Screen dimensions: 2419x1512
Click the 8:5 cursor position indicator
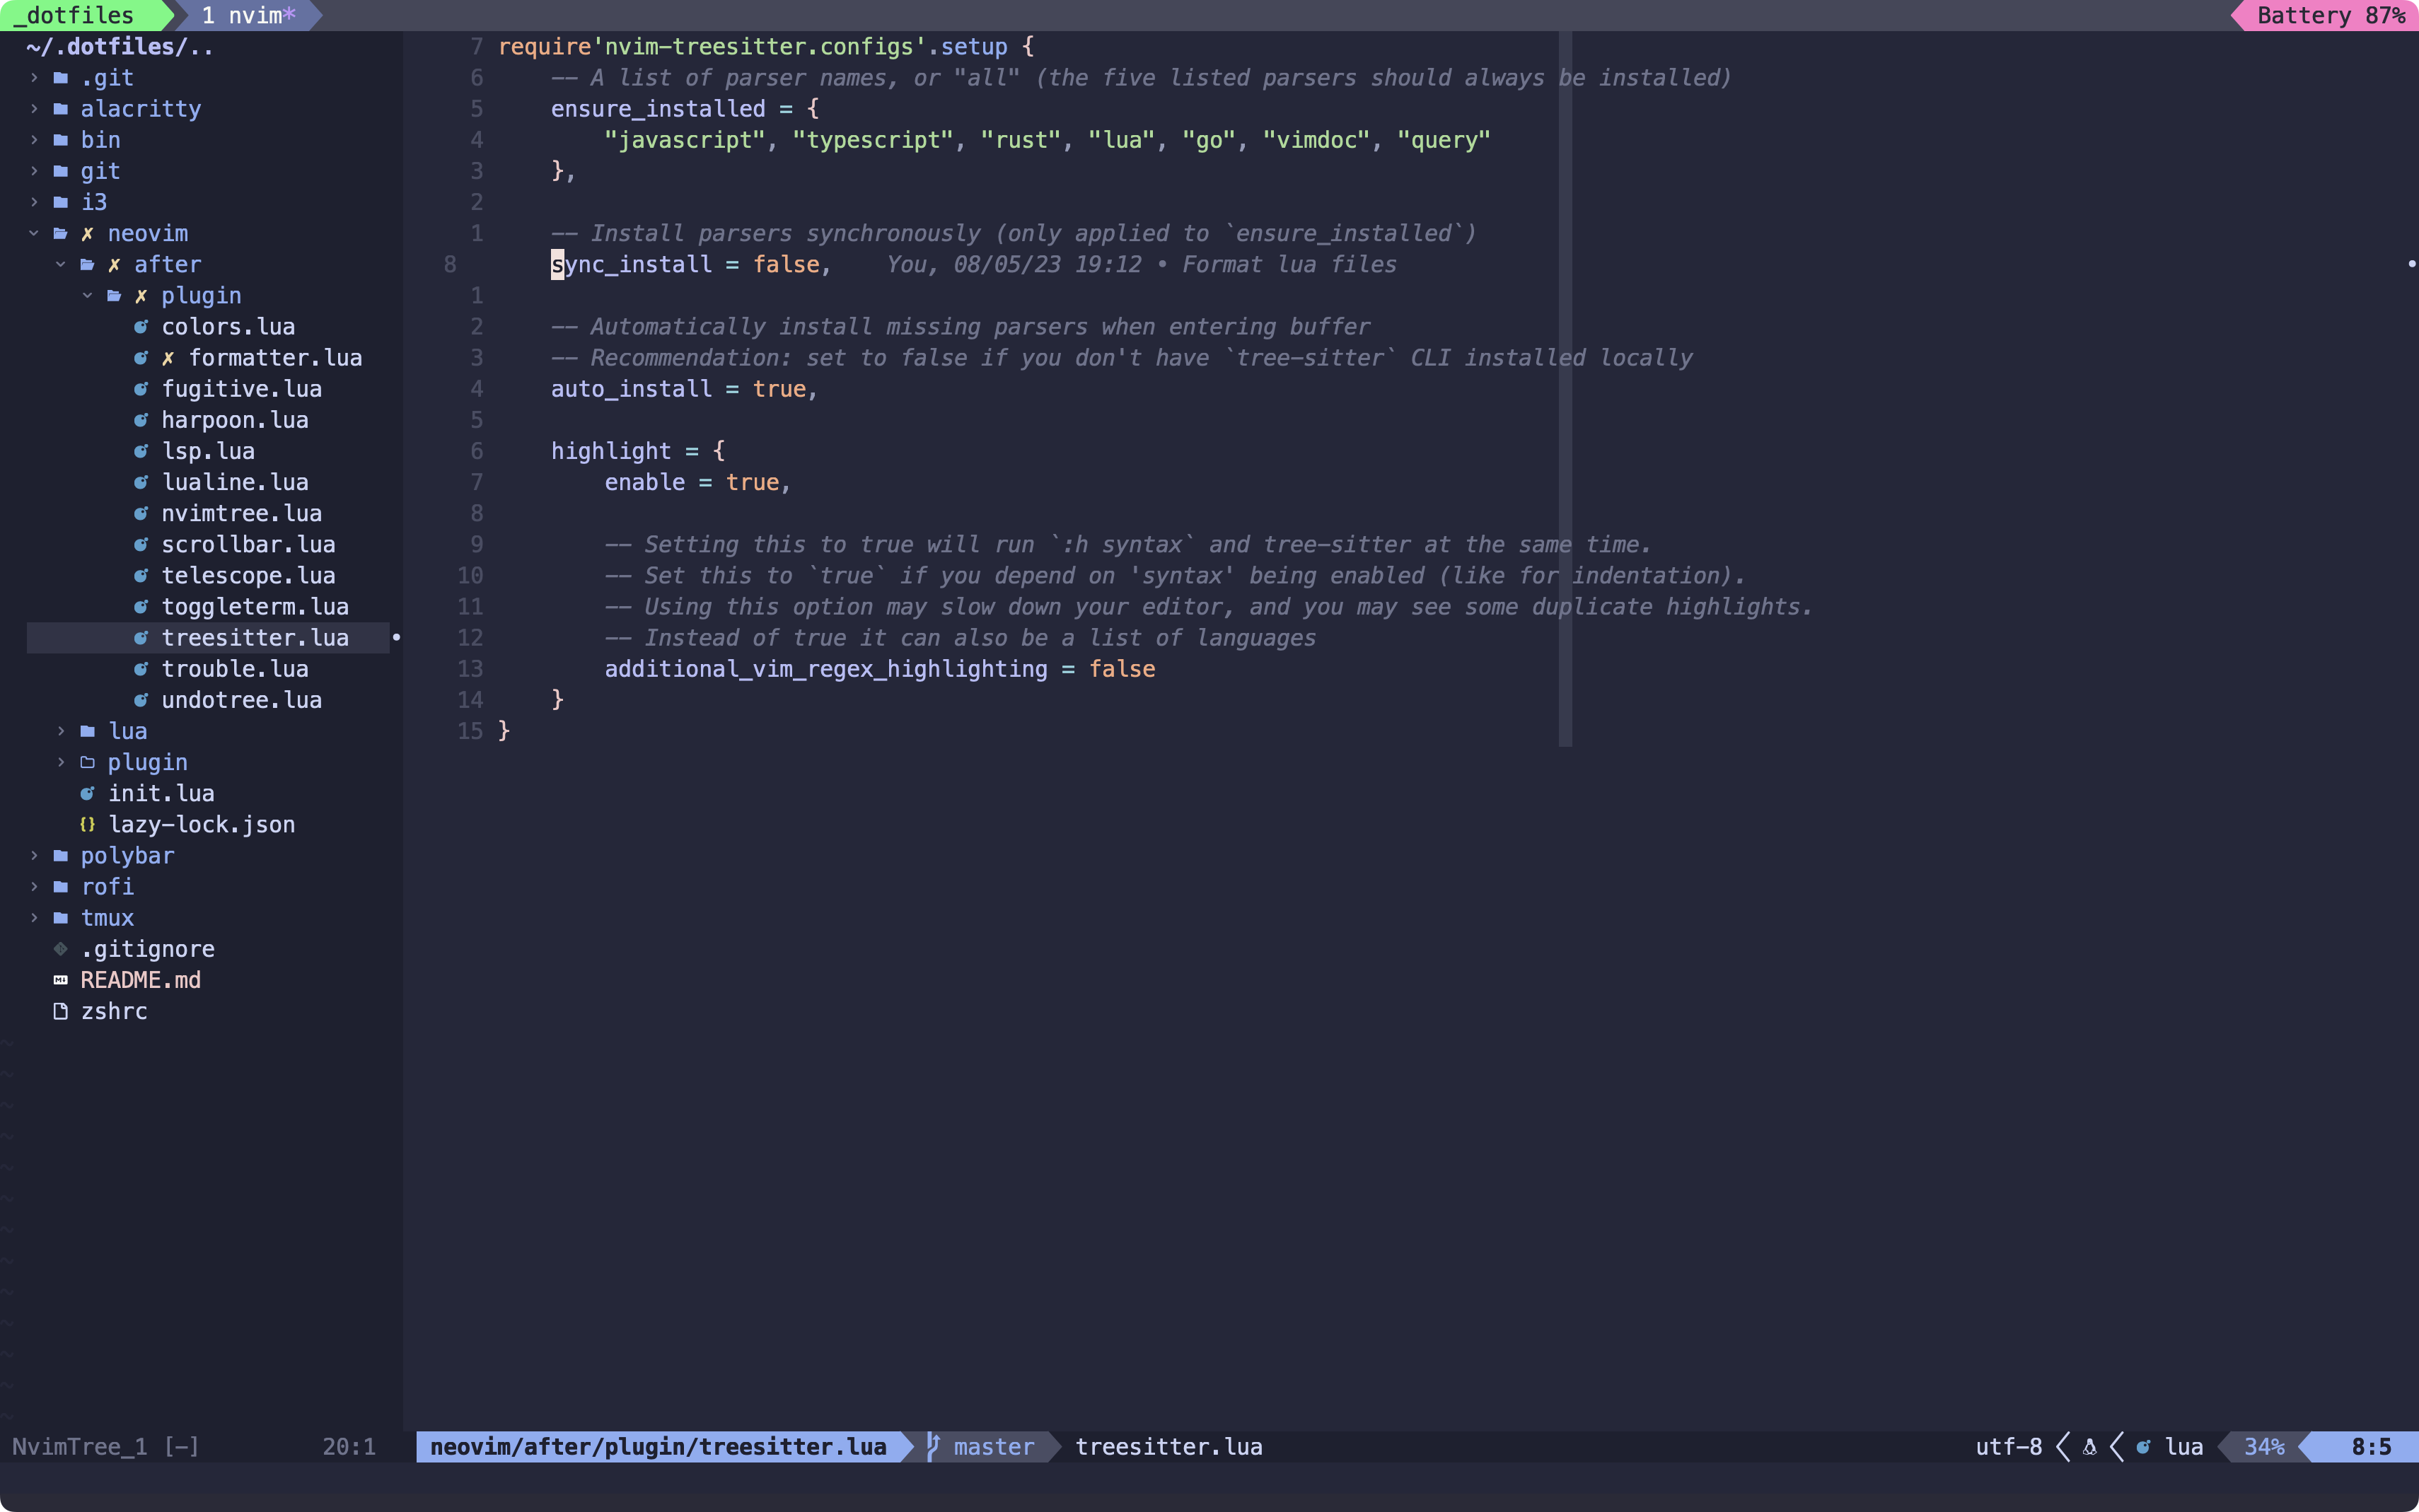coord(2371,1447)
